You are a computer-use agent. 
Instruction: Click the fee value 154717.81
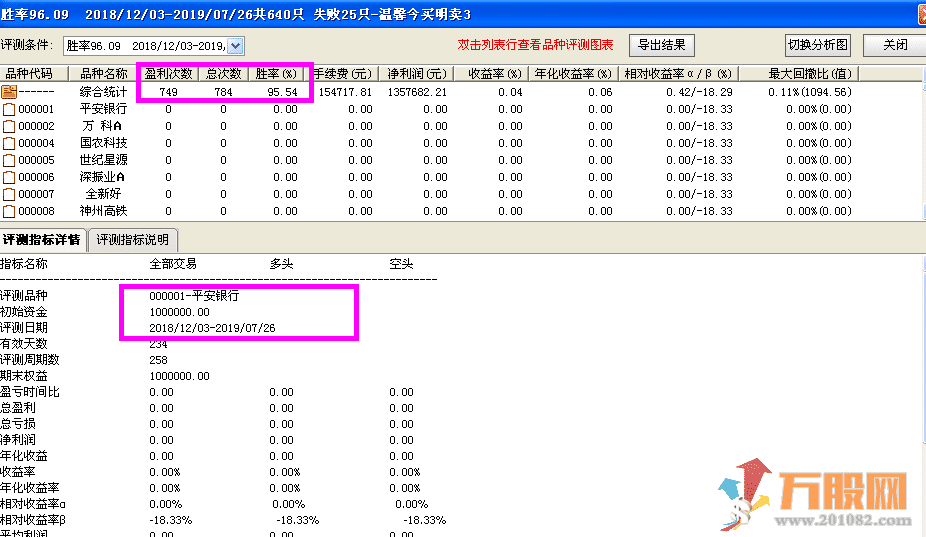tap(345, 92)
